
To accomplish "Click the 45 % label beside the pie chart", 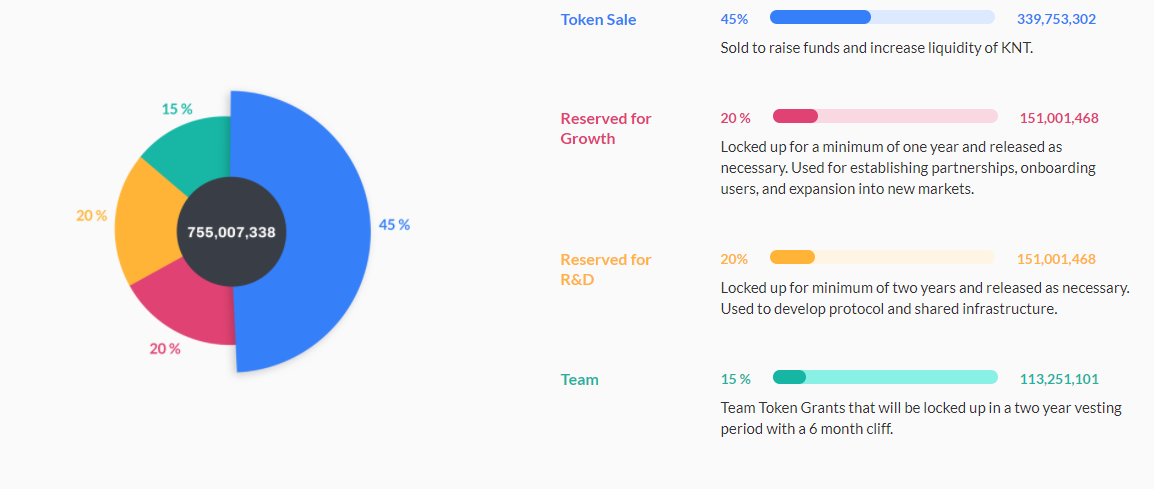I will click(x=394, y=225).
